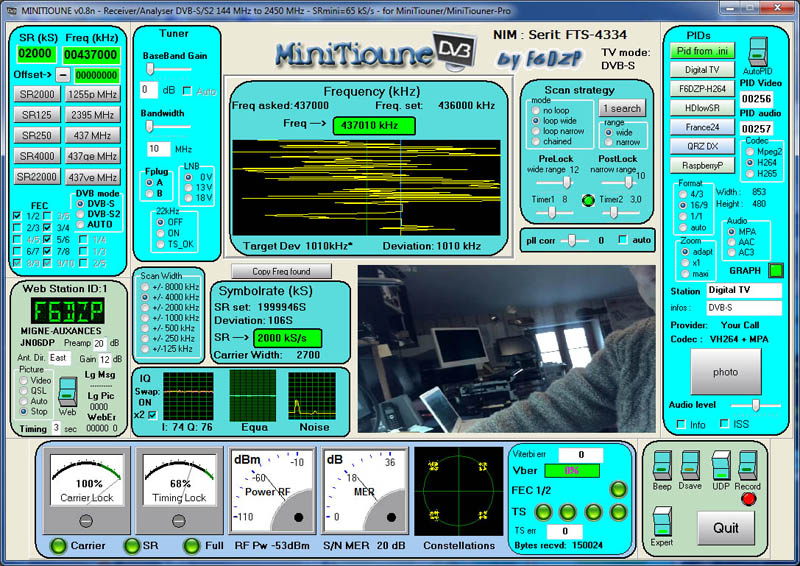The width and height of the screenshot is (800, 566).
Task: Click the Quit button
Action: [726, 528]
